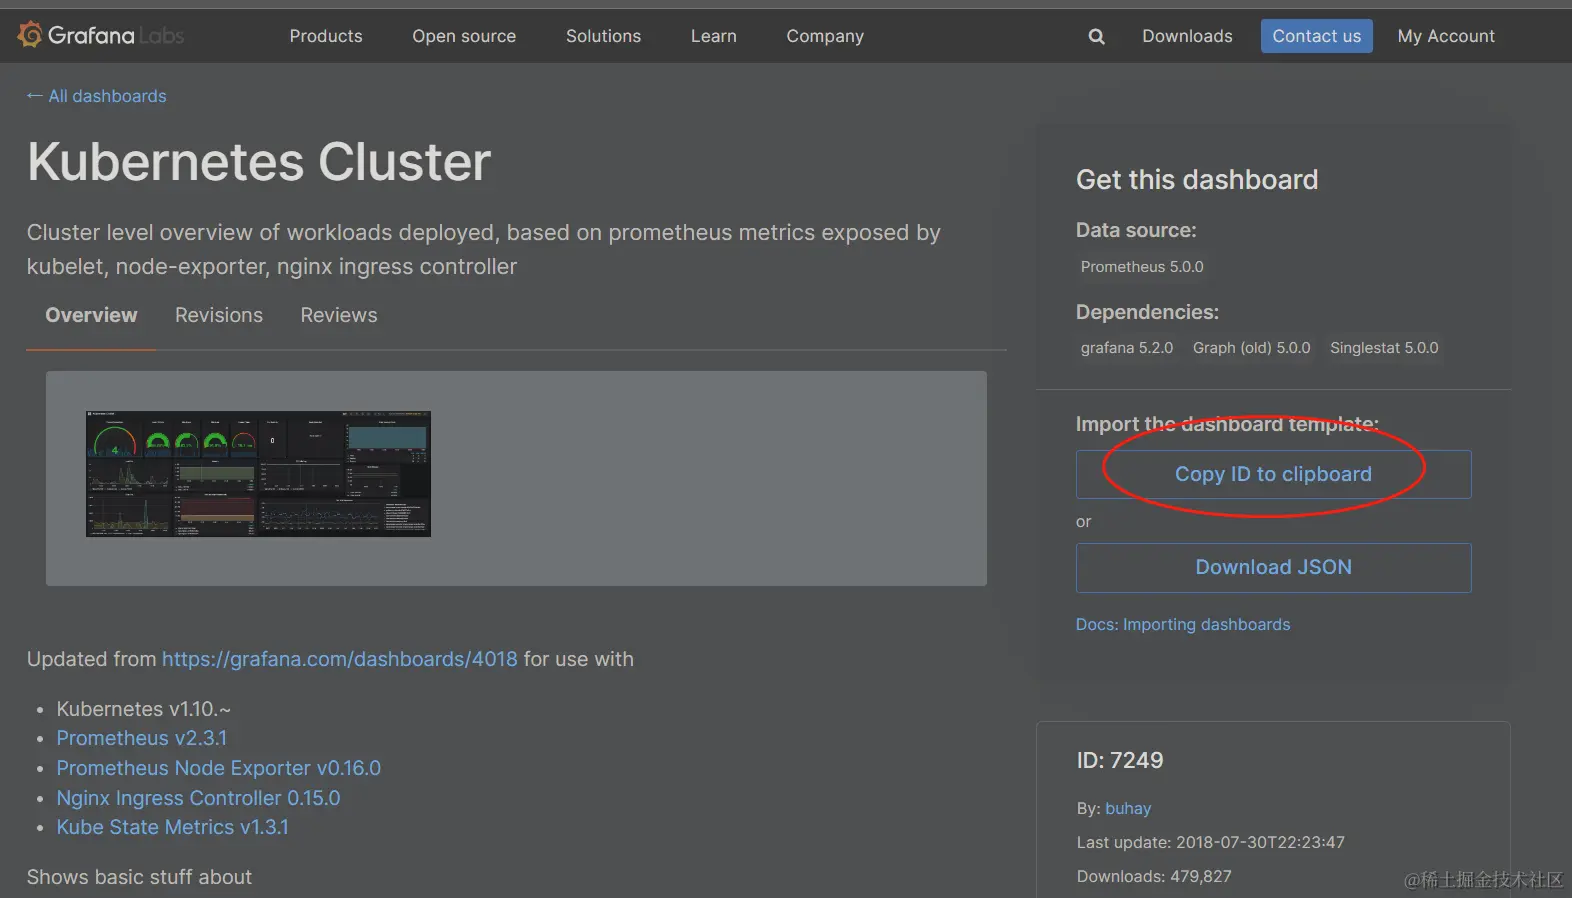Click the ID: 7249 text
The image size is (1572, 898).
(x=1120, y=760)
